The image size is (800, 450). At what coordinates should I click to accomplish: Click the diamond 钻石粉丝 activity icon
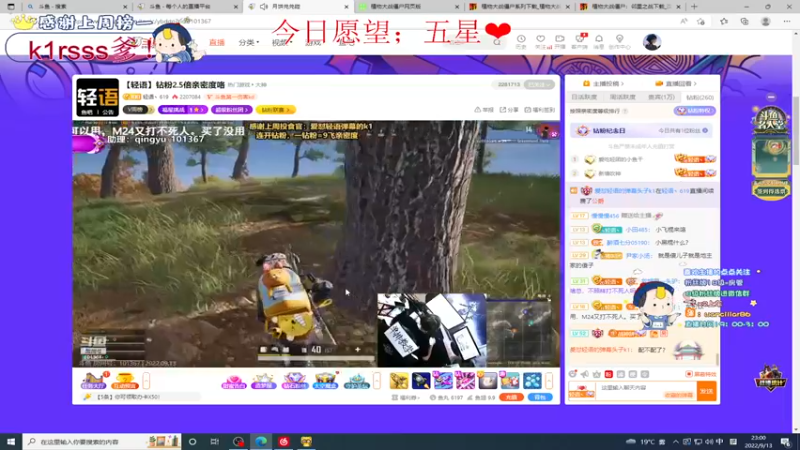click(295, 381)
